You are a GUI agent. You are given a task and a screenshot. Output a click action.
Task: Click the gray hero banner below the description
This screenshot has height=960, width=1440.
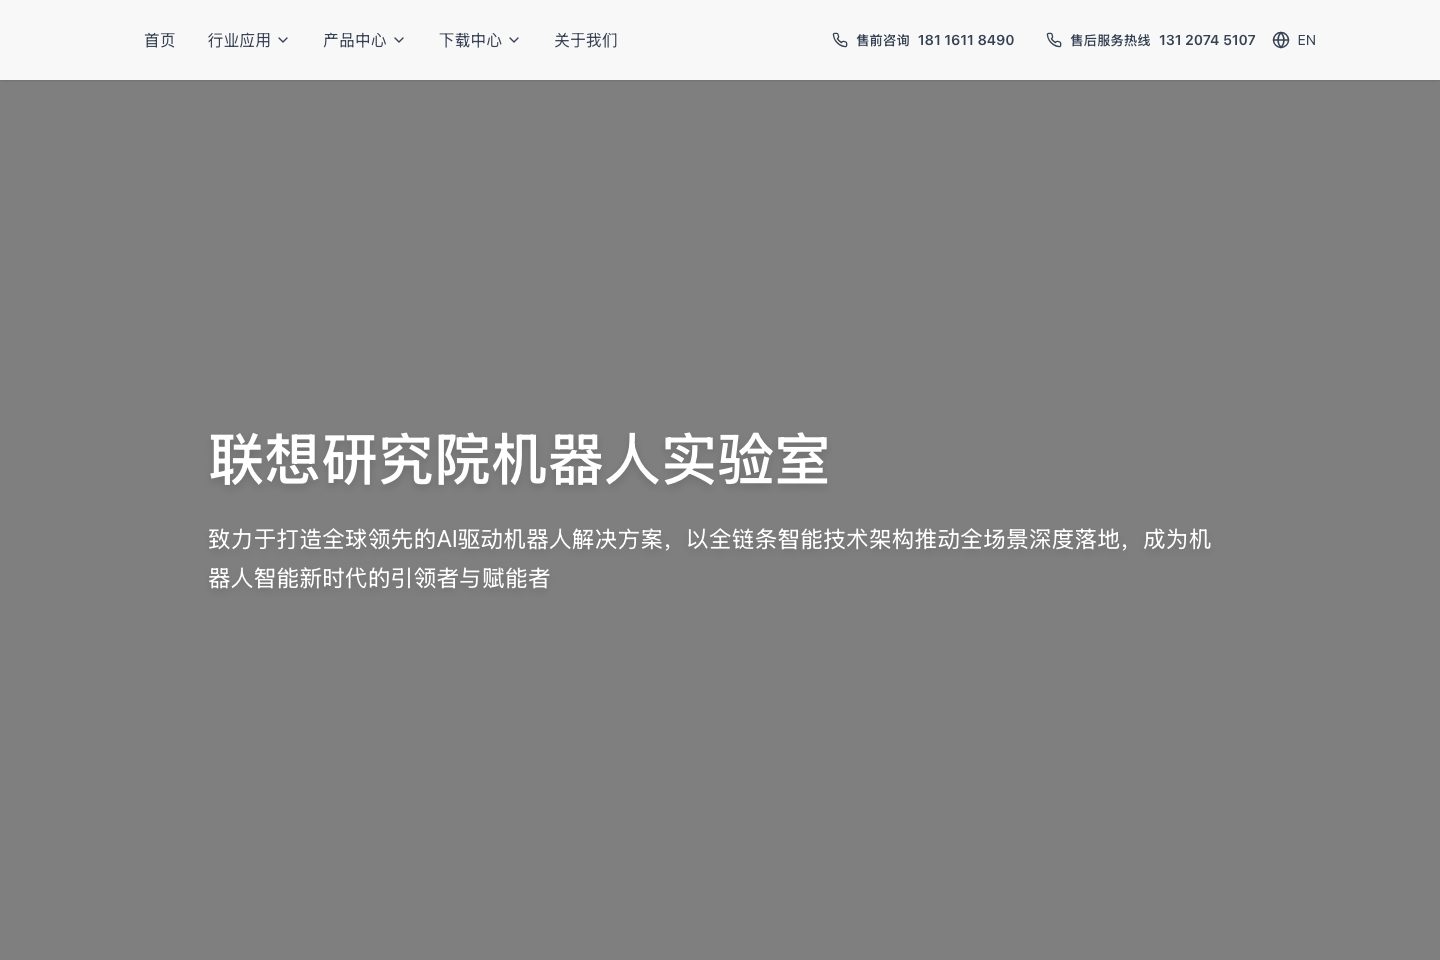[720, 780]
